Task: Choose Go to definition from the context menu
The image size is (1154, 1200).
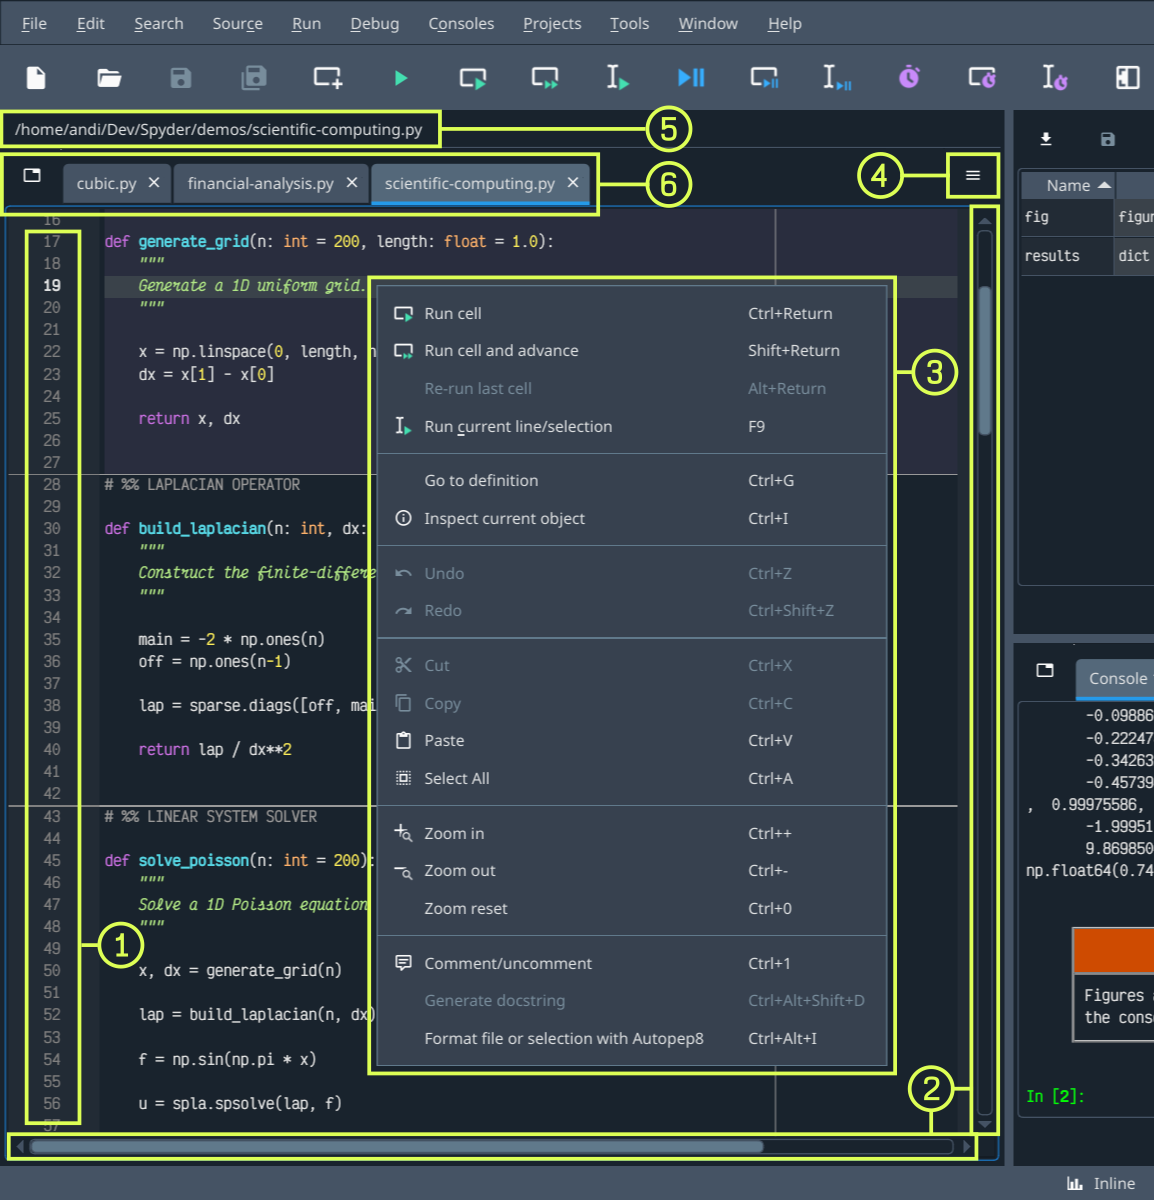Action: 481,480
